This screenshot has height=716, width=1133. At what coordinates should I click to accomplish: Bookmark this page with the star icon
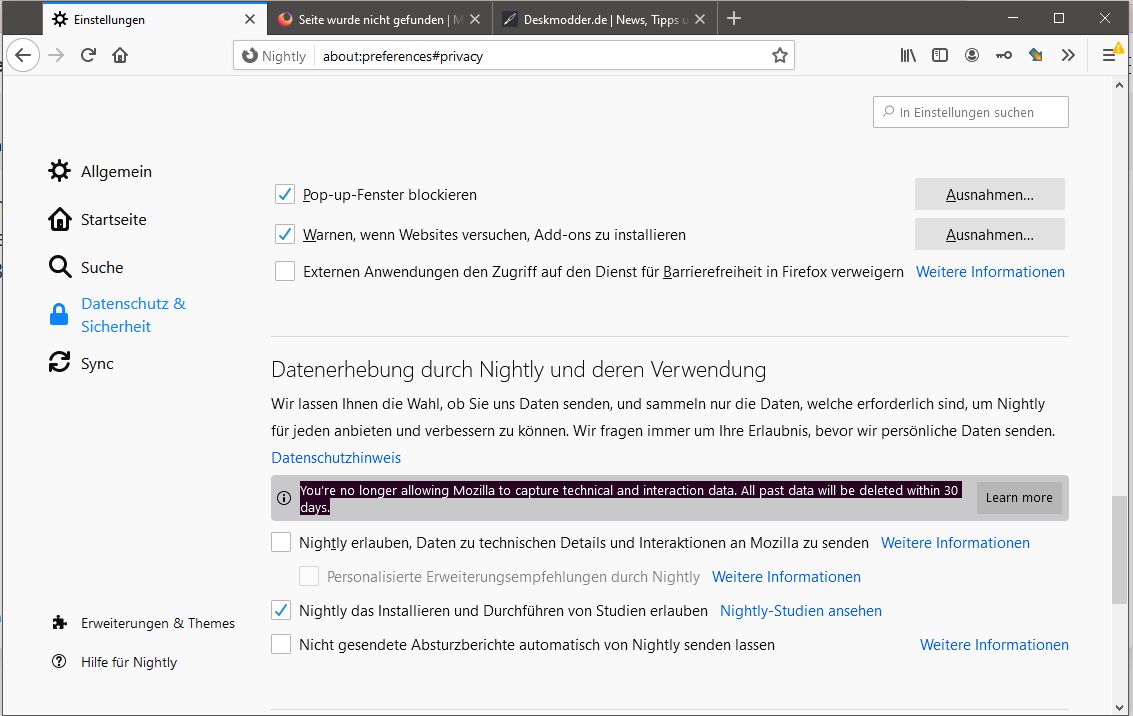(x=780, y=56)
